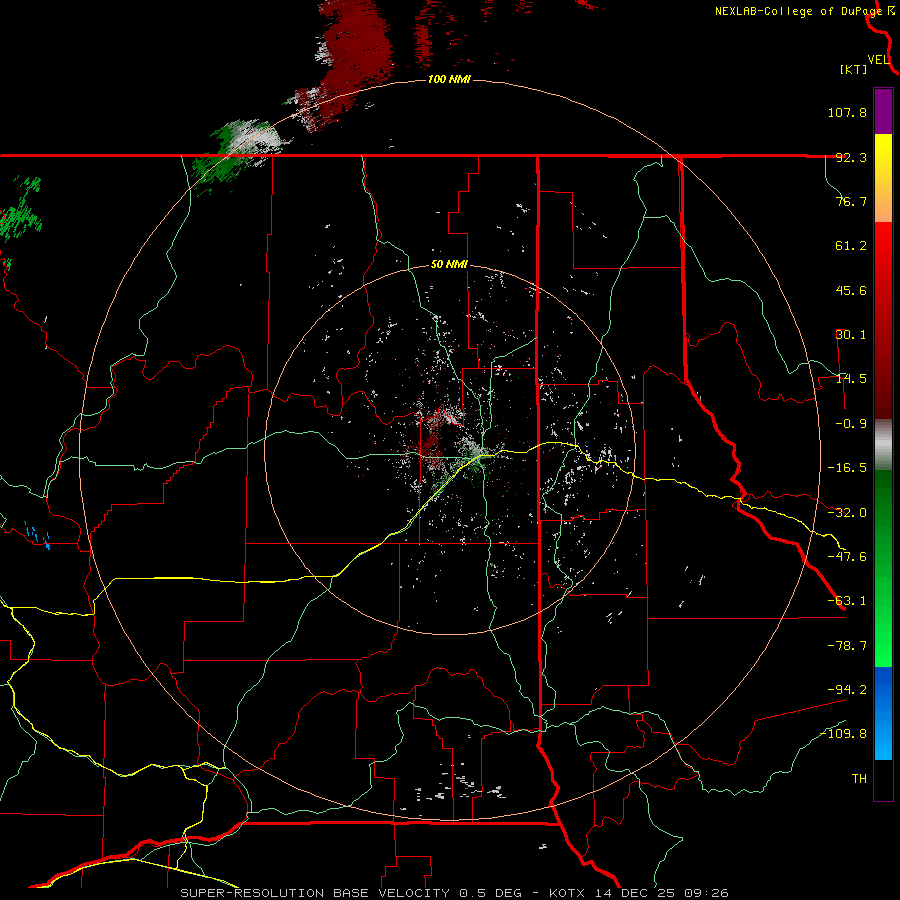Click the large red velocity echo beyond 100 NMI ring

[x=356, y=52]
